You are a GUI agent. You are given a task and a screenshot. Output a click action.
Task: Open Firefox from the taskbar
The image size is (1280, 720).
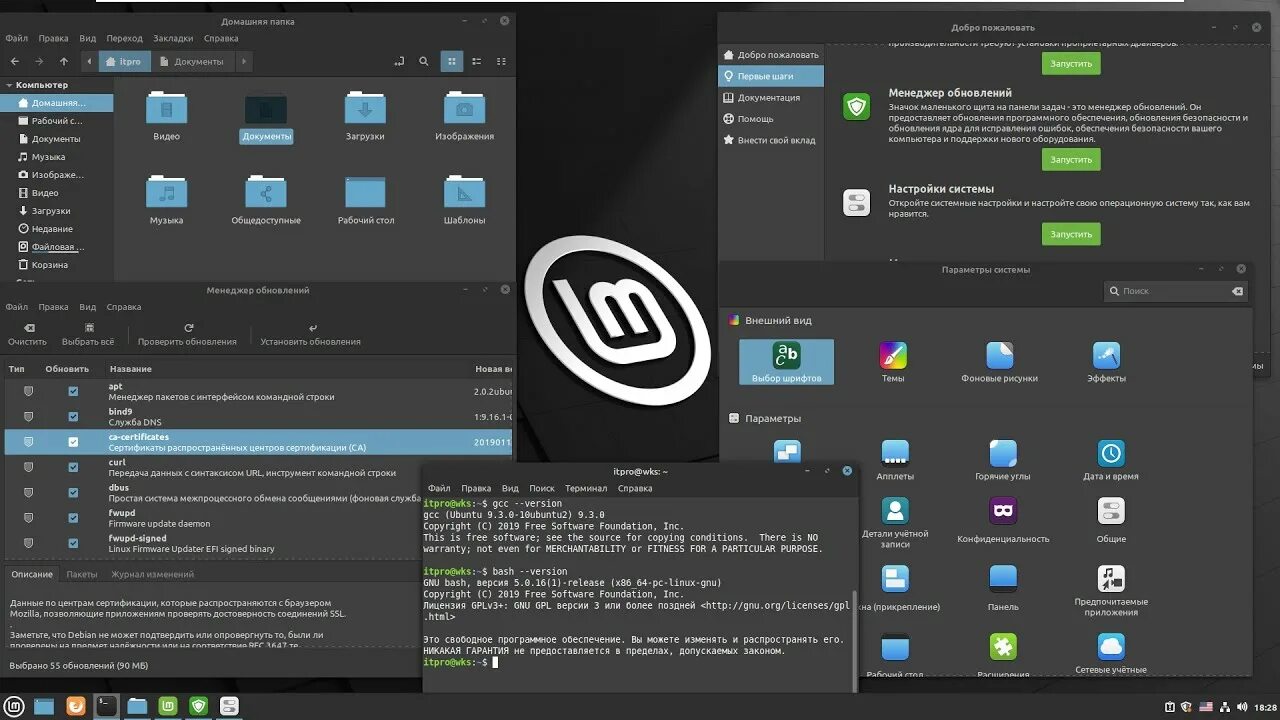(x=75, y=706)
